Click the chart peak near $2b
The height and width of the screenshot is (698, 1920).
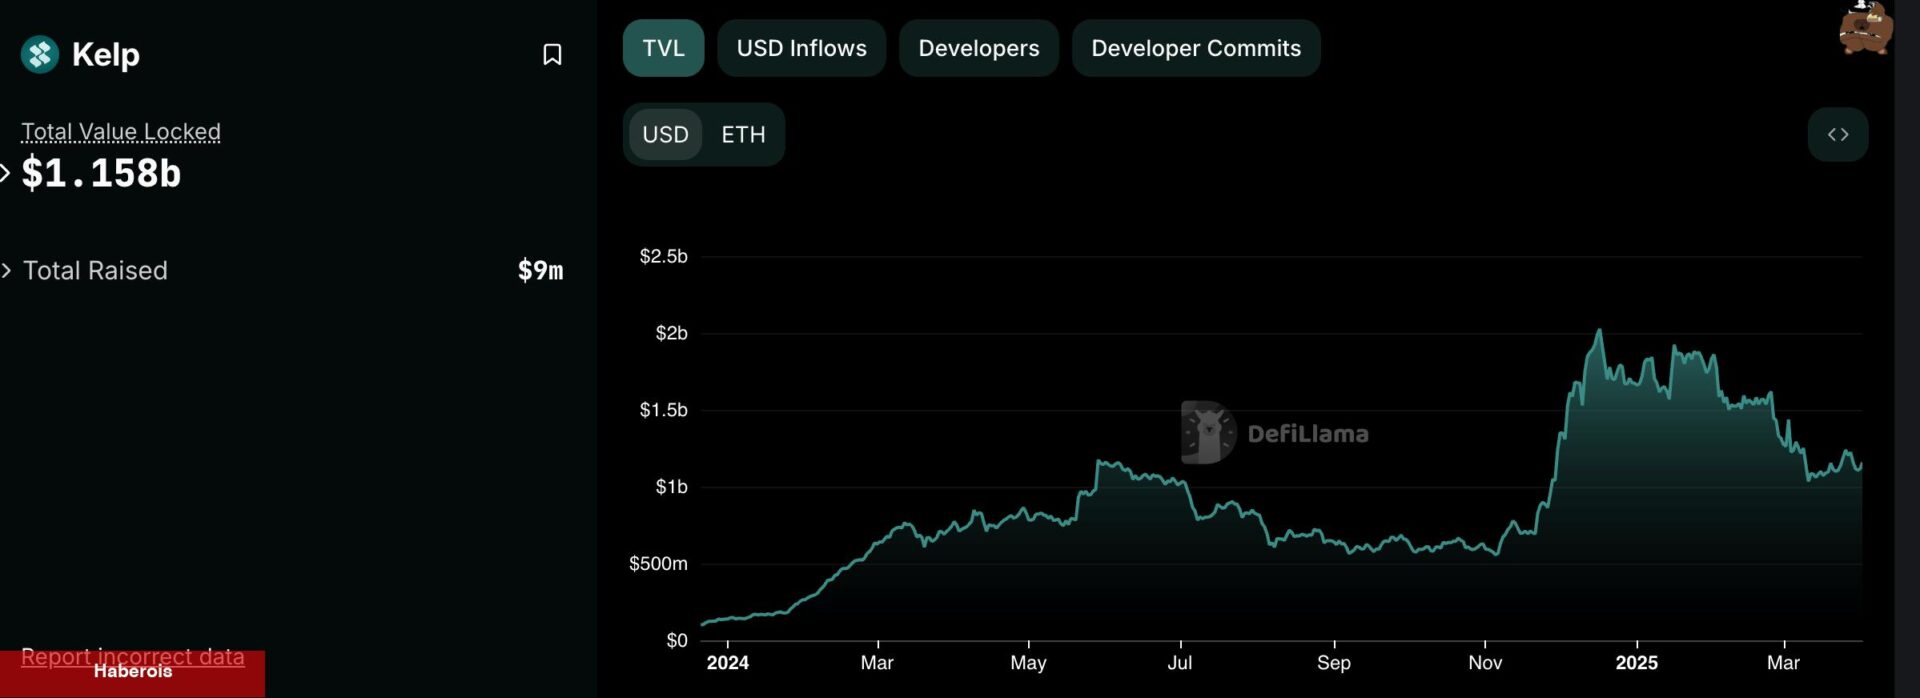[x=1600, y=331]
